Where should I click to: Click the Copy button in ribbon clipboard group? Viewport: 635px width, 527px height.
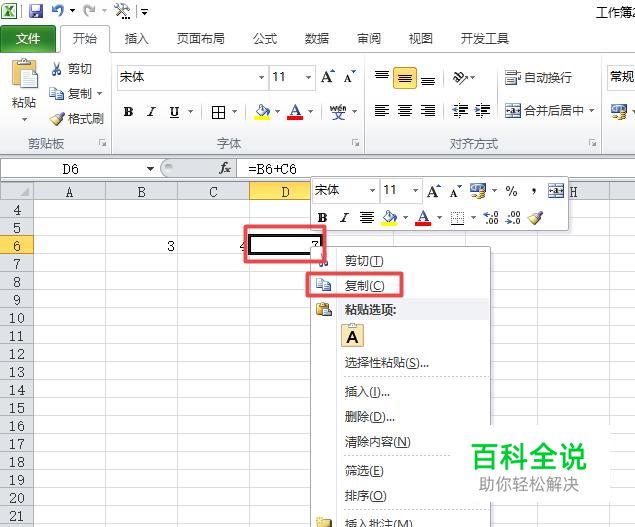pyautogui.click(x=70, y=94)
